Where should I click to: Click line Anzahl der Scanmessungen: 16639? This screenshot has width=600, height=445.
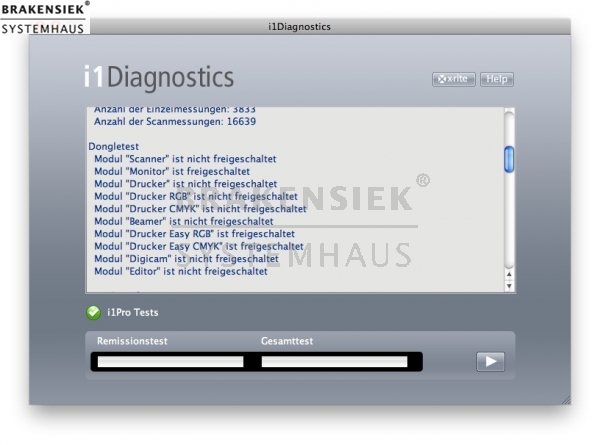(175, 122)
